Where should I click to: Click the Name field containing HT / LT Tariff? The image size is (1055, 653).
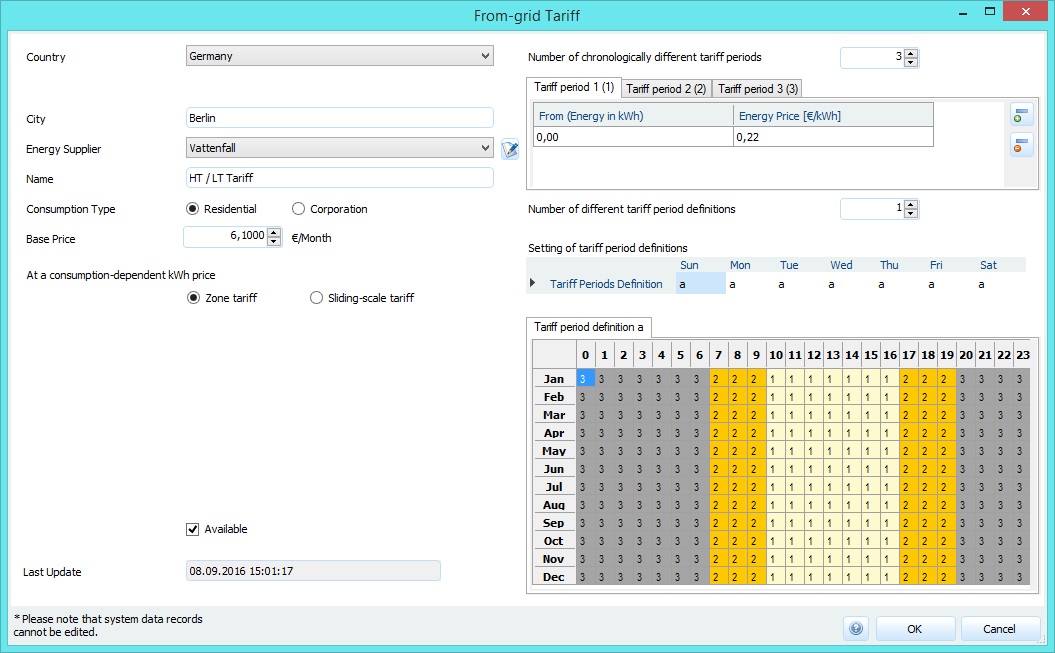click(x=339, y=178)
